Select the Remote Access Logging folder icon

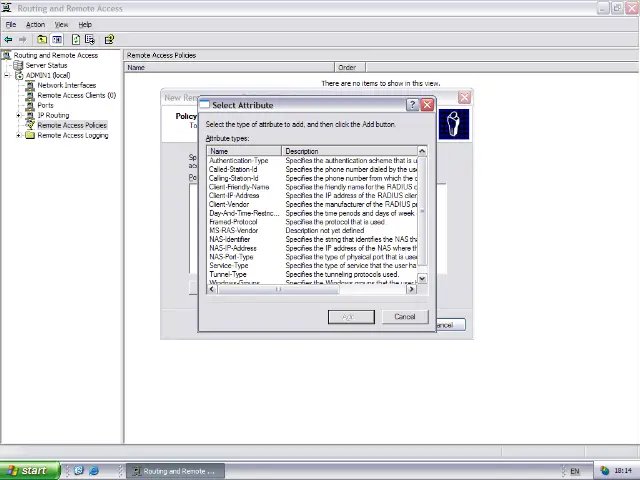pyautogui.click(x=30, y=136)
